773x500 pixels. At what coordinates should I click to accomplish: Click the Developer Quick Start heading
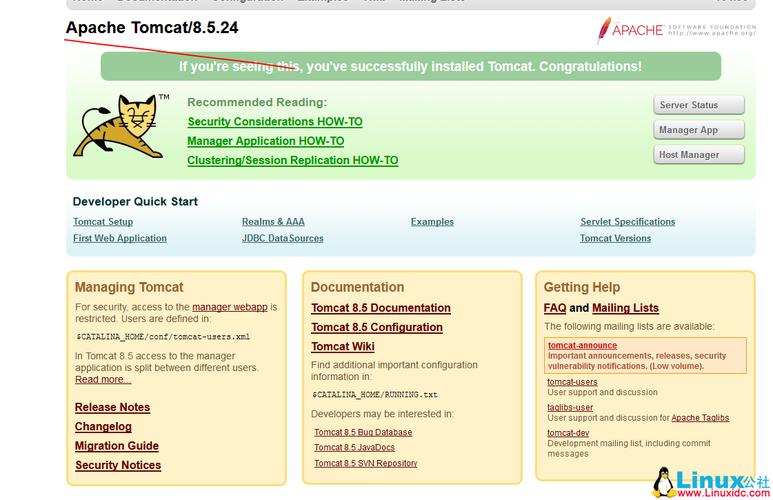(135, 202)
